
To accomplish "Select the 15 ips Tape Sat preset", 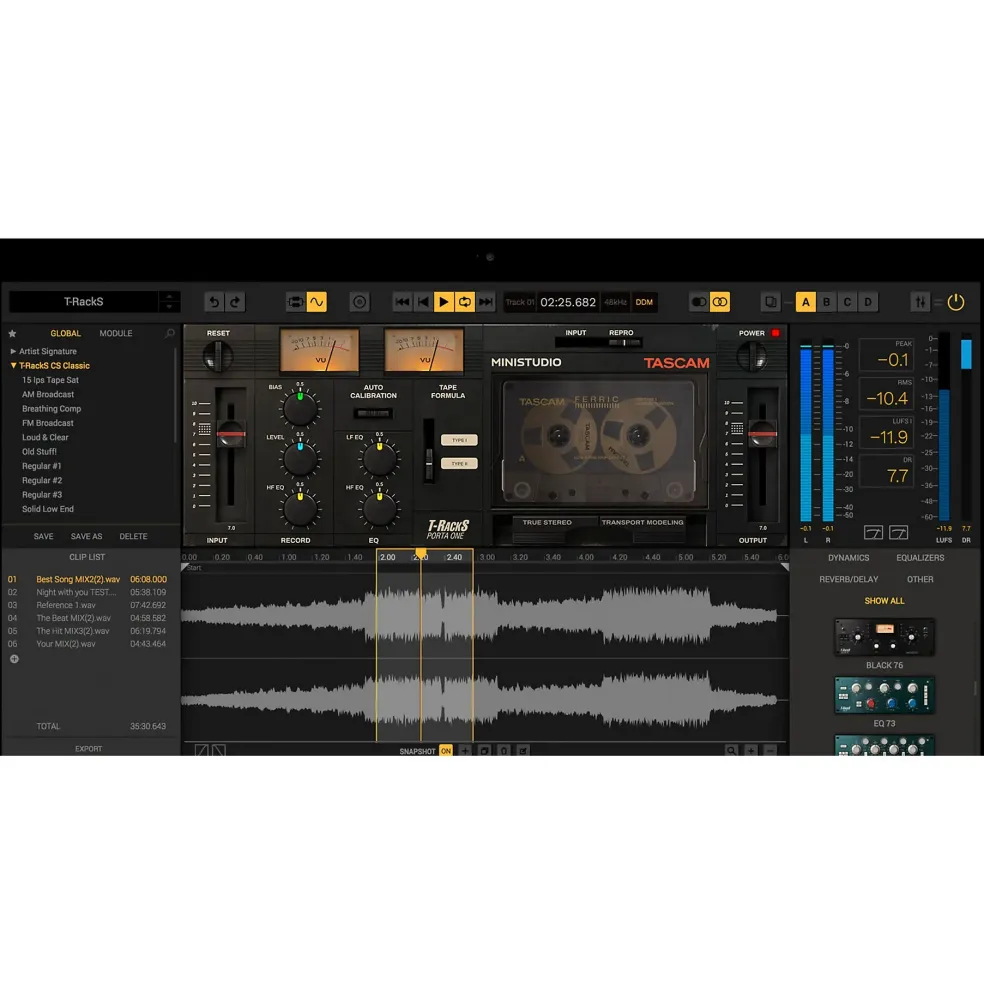I will click(50, 380).
